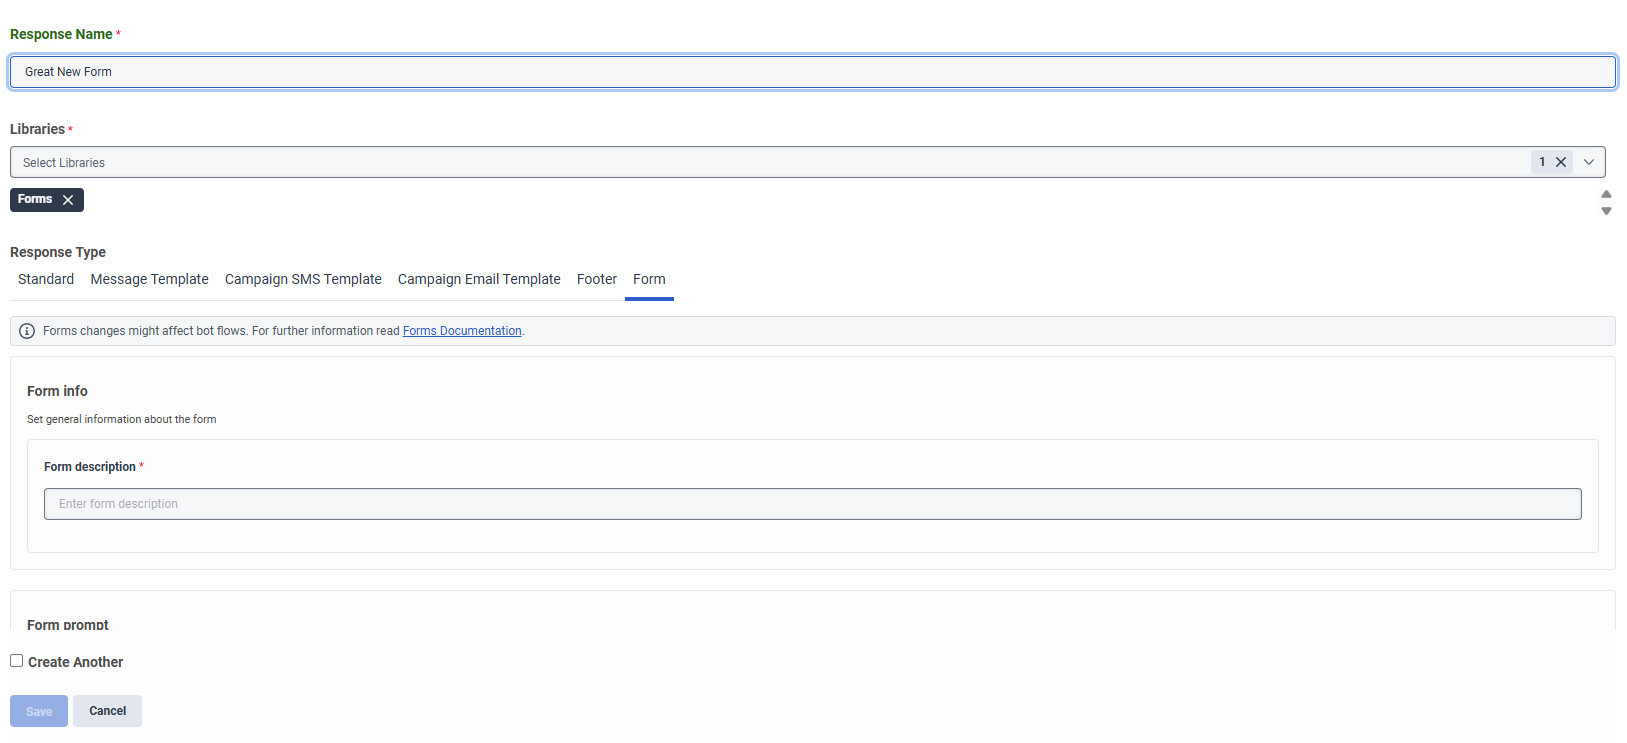Click the scroll down arrow beside the library tags

1606,211
